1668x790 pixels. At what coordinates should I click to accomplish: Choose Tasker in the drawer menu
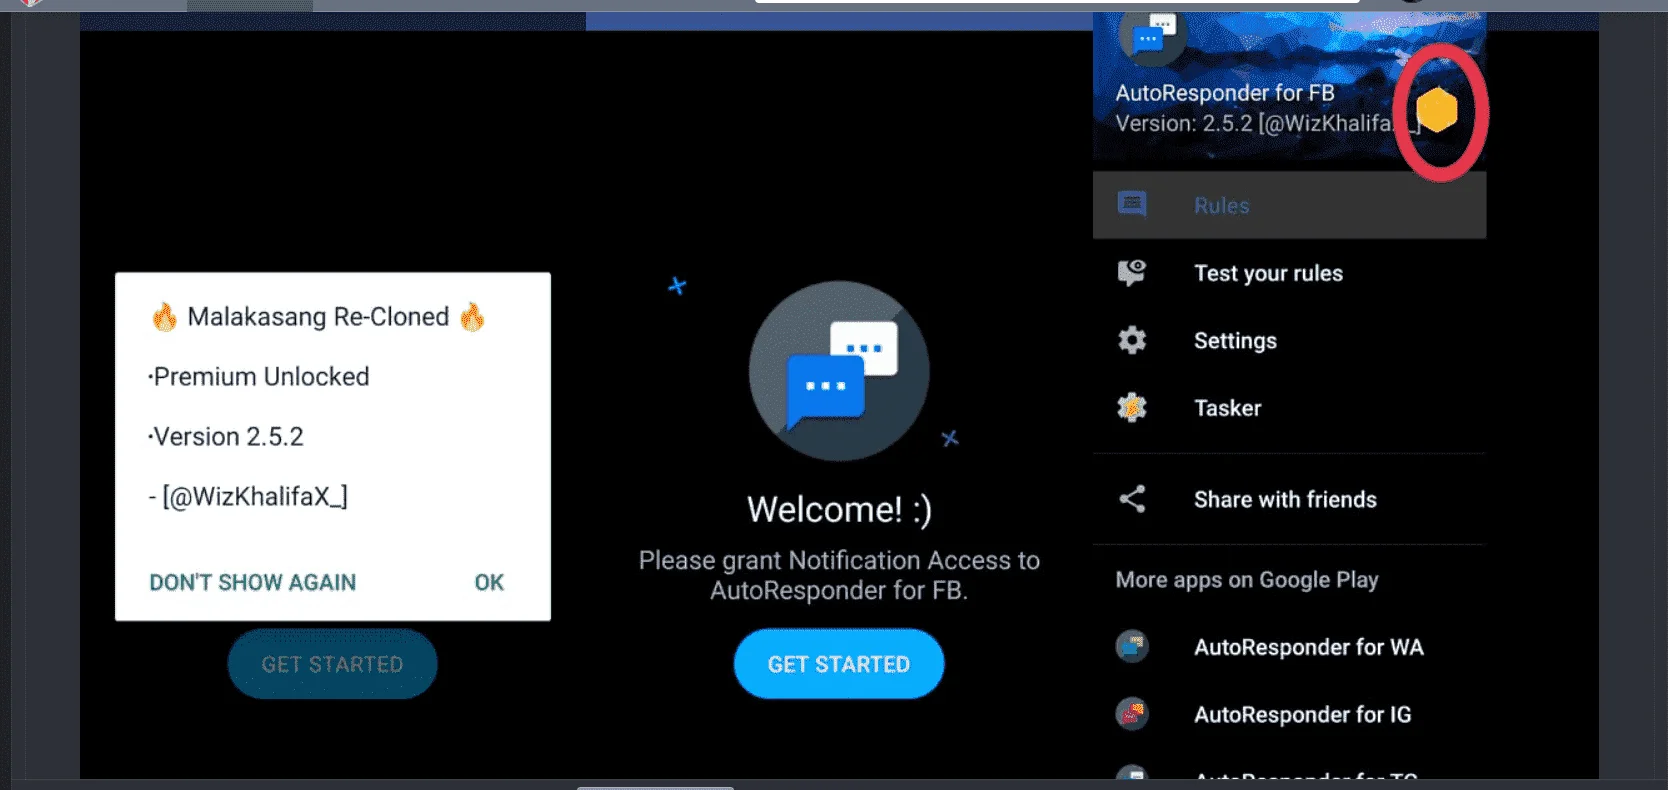pos(1289,408)
